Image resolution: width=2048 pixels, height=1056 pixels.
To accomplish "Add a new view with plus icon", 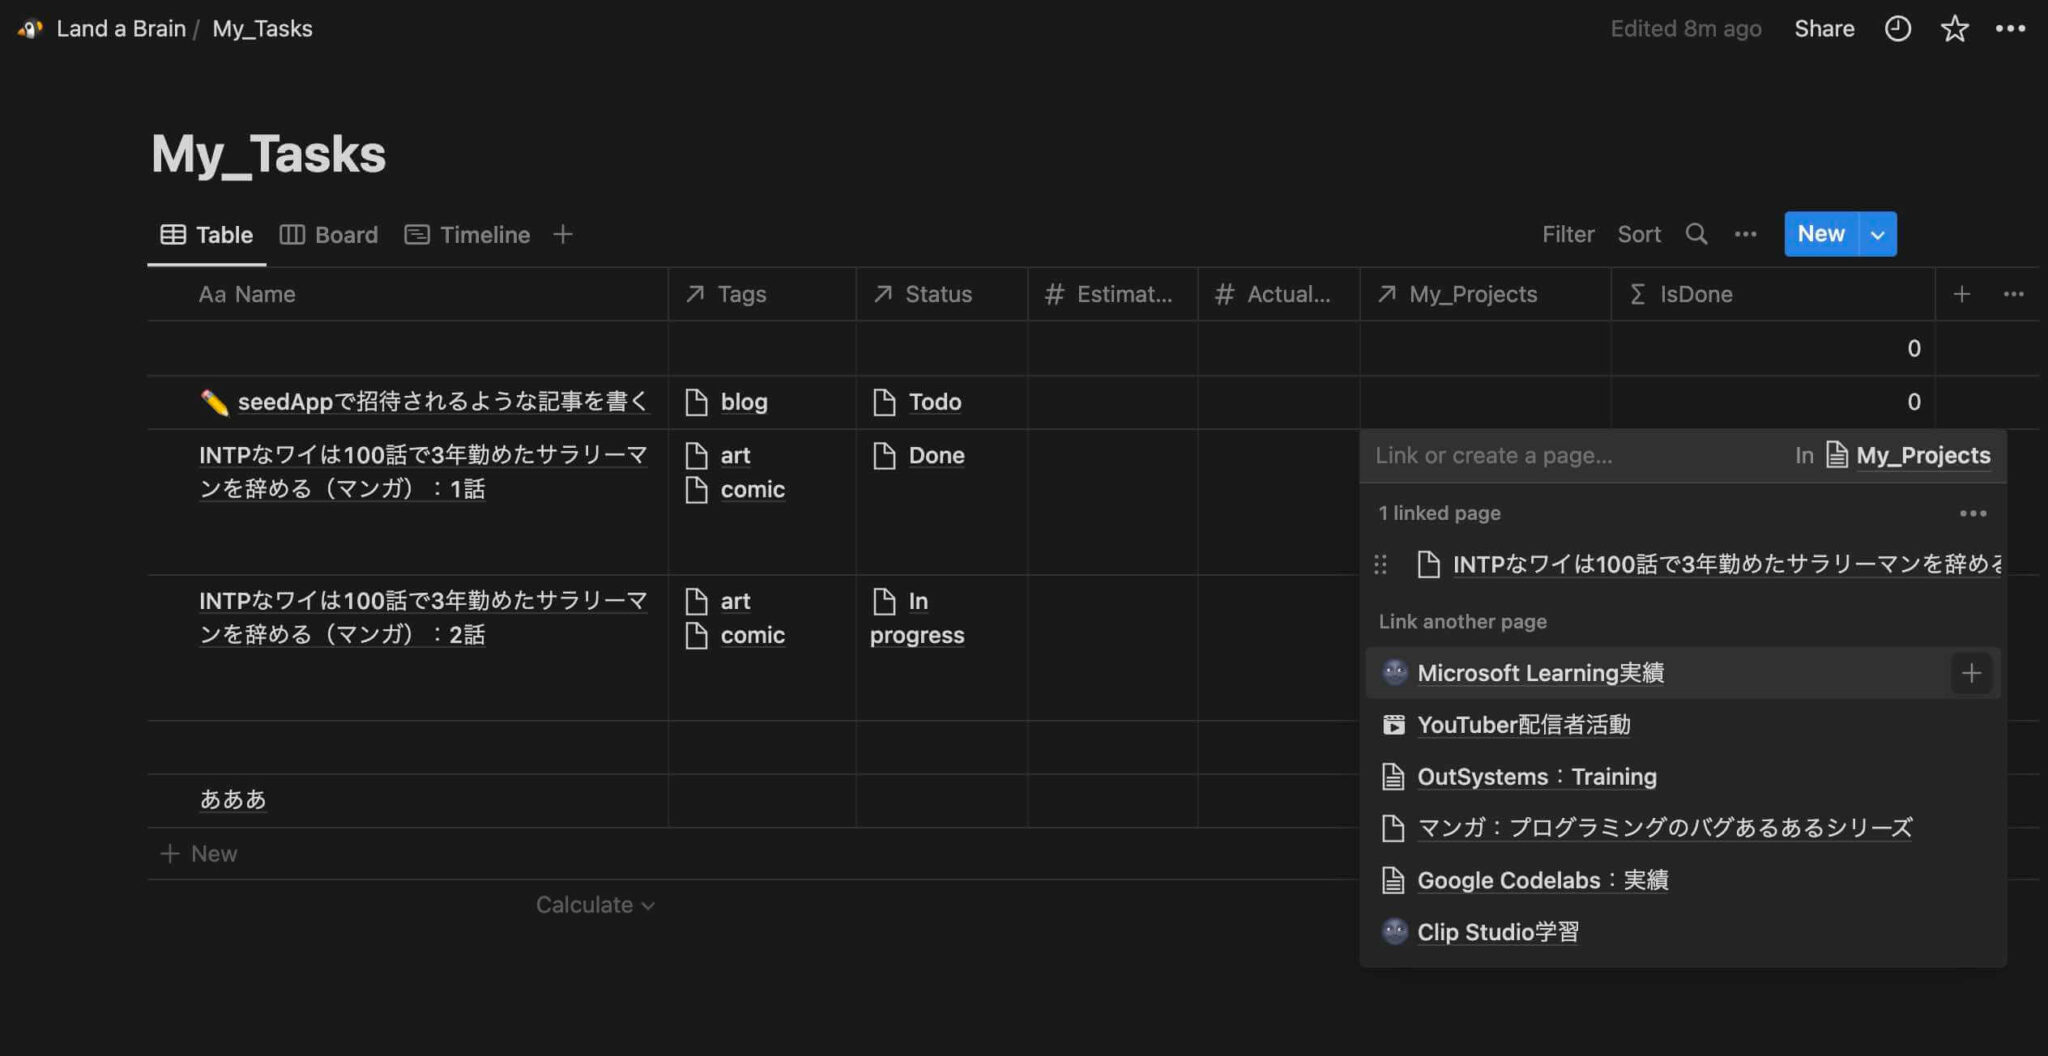I will pos(563,234).
